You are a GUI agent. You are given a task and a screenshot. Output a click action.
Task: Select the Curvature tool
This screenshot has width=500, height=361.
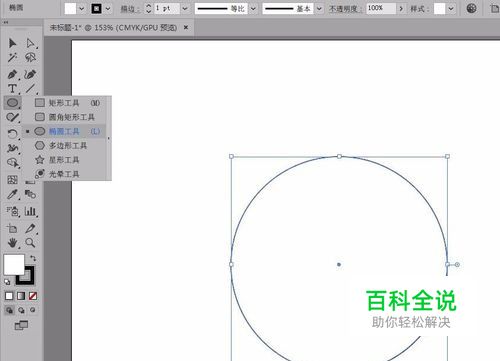[x=30, y=74]
